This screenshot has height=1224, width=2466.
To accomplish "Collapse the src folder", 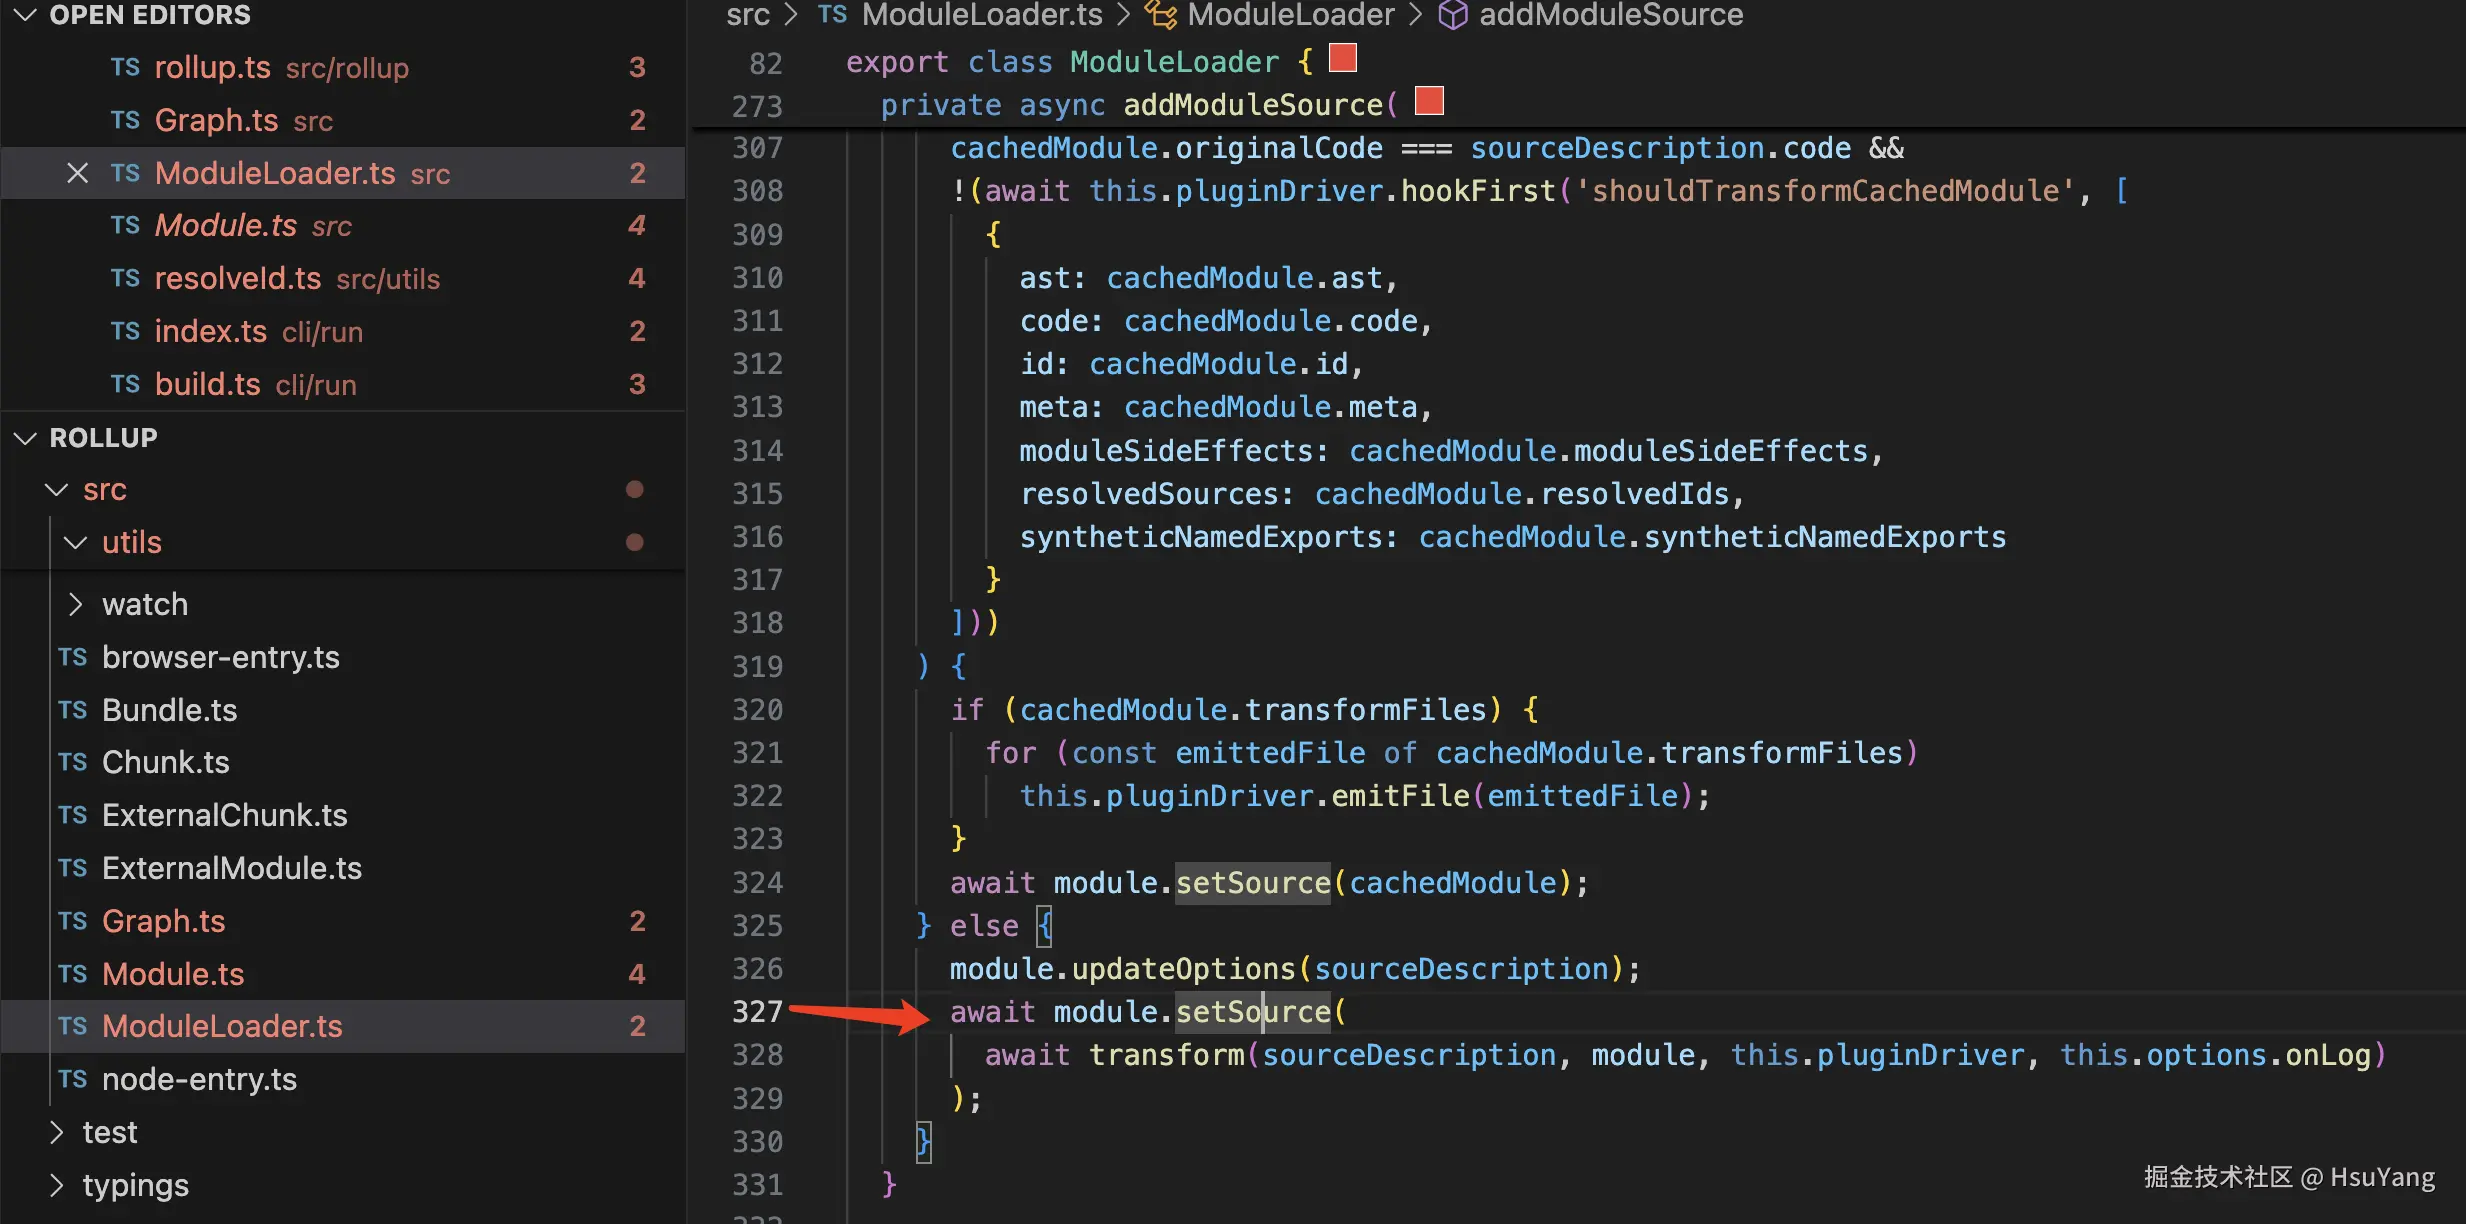I will pyautogui.click(x=57, y=490).
